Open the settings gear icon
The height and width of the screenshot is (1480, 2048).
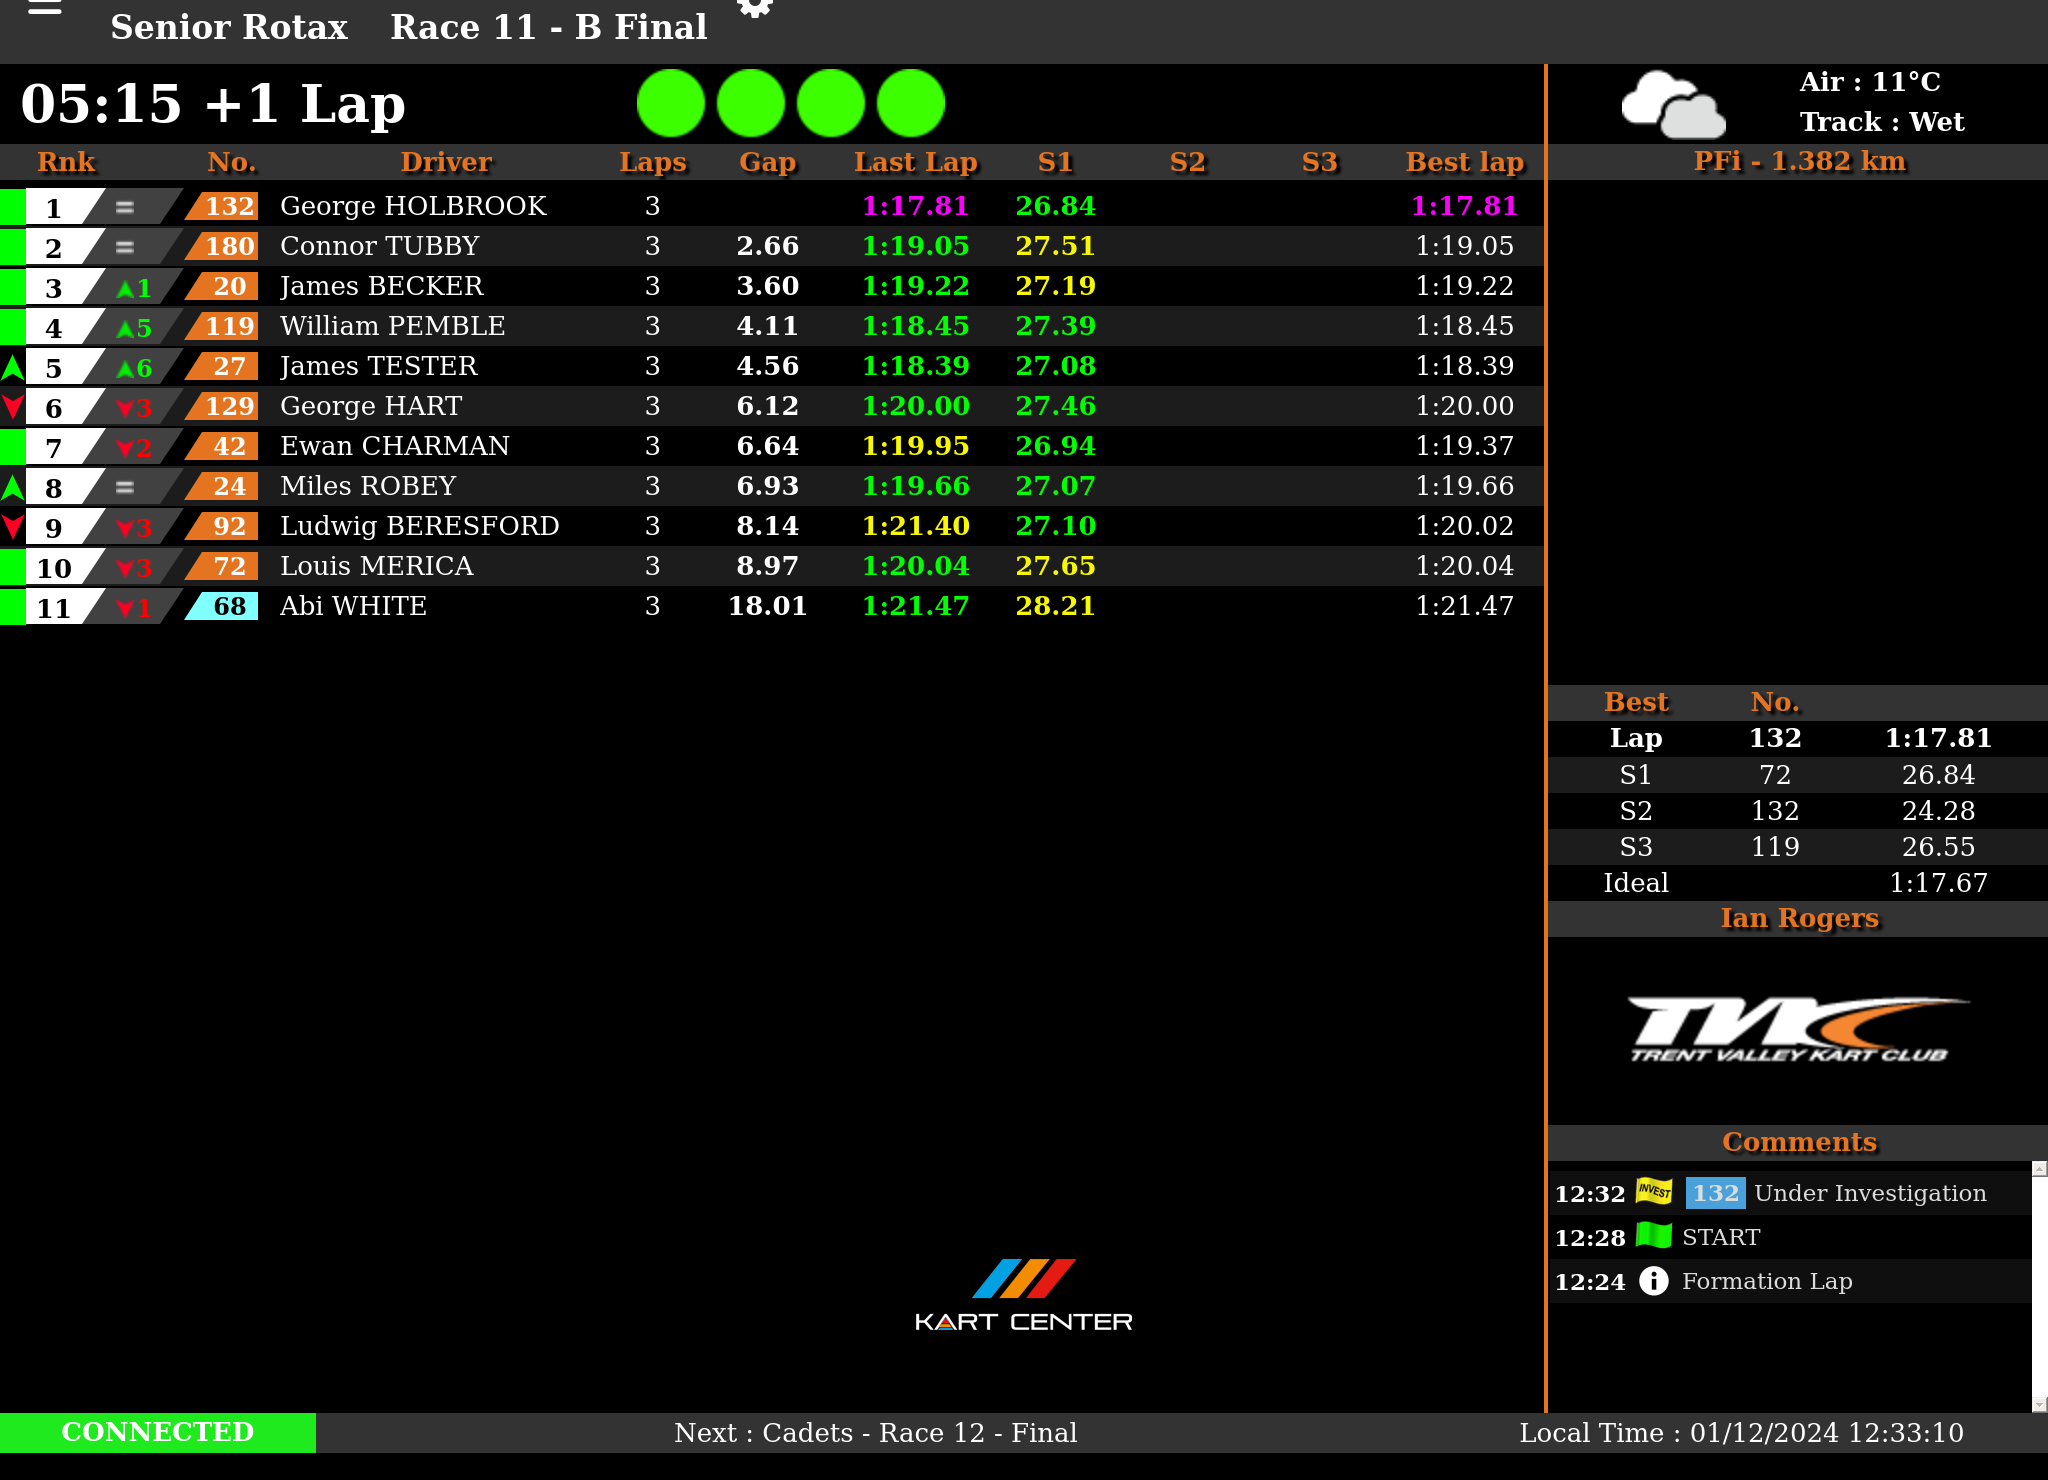(755, 8)
